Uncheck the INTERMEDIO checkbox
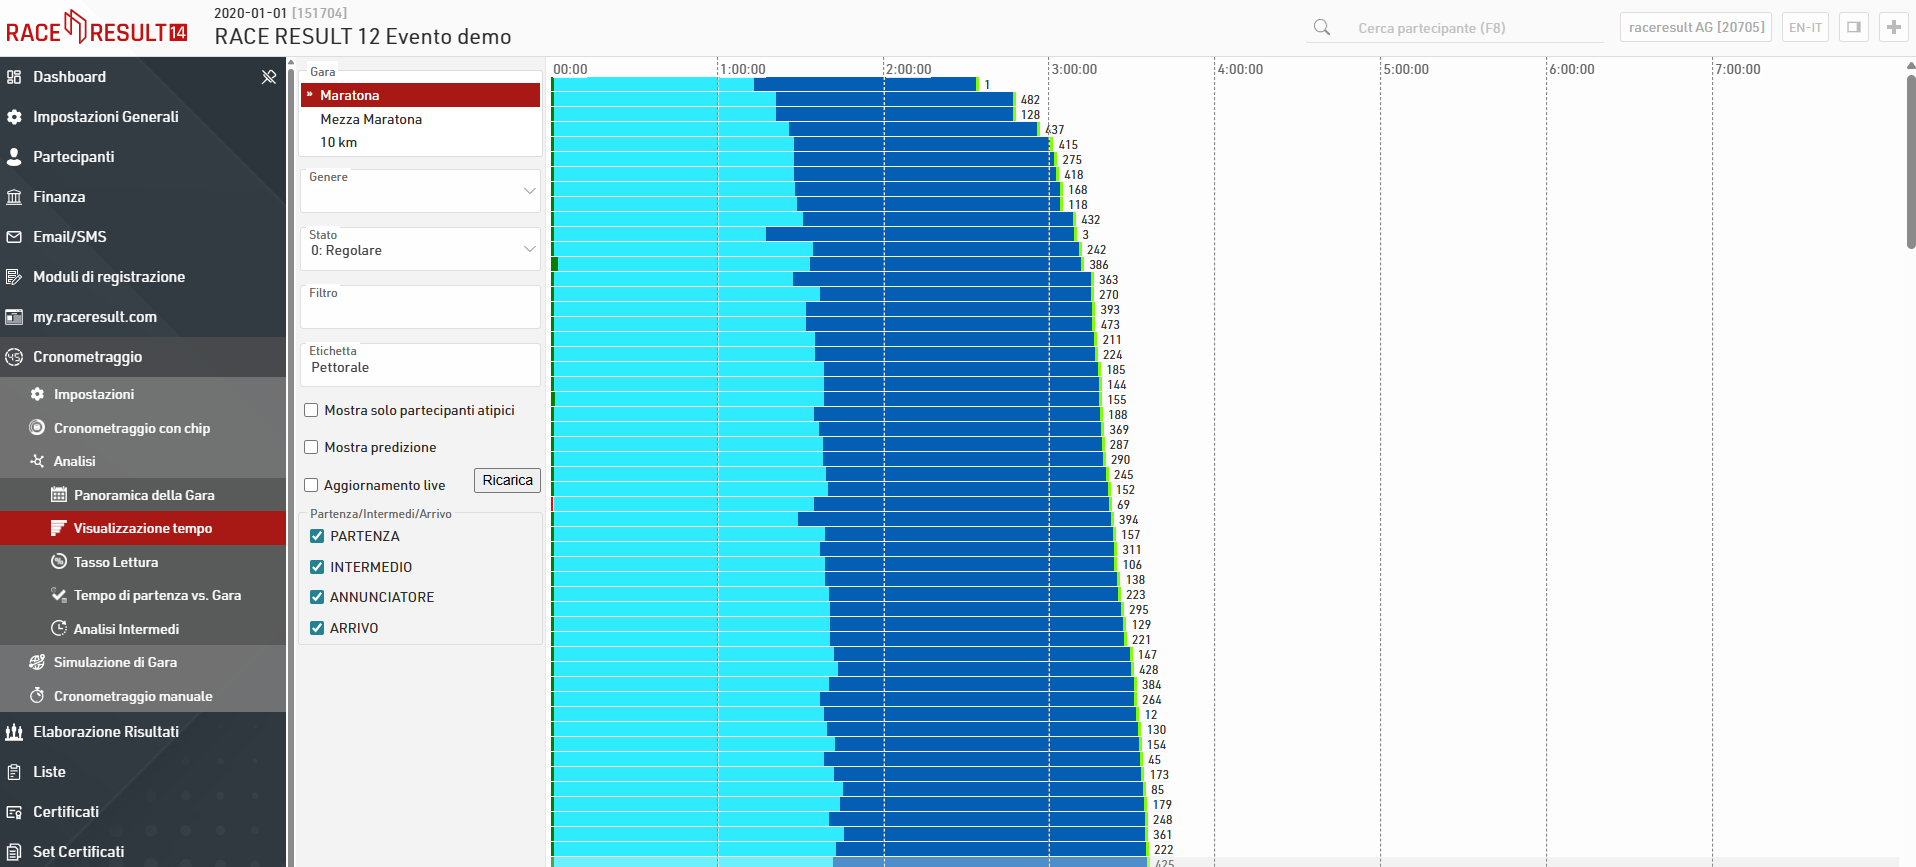1916x867 pixels. (x=317, y=567)
